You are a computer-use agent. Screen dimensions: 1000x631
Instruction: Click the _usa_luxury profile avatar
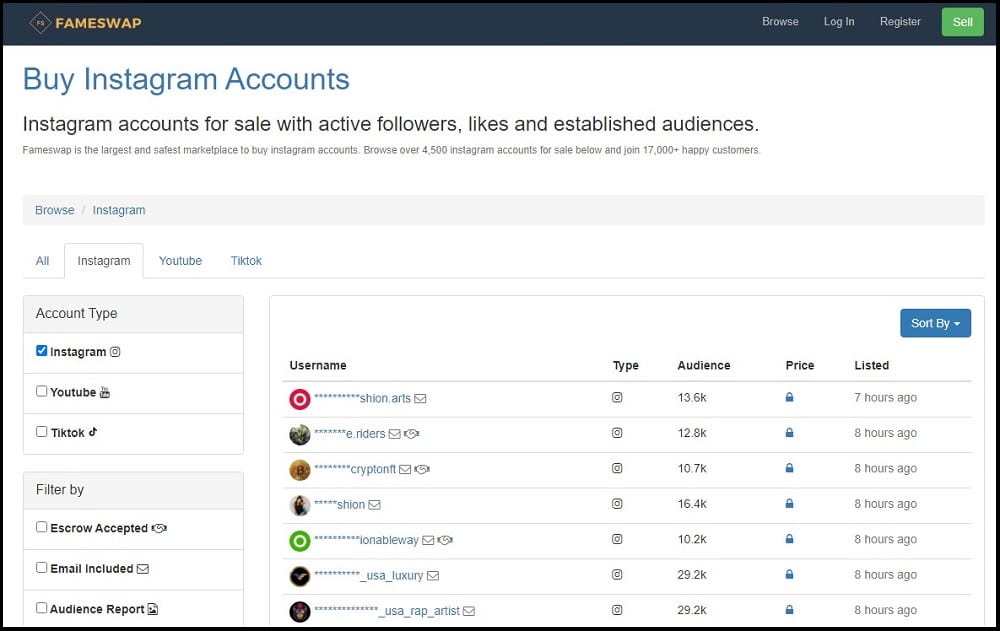pos(300,576)
